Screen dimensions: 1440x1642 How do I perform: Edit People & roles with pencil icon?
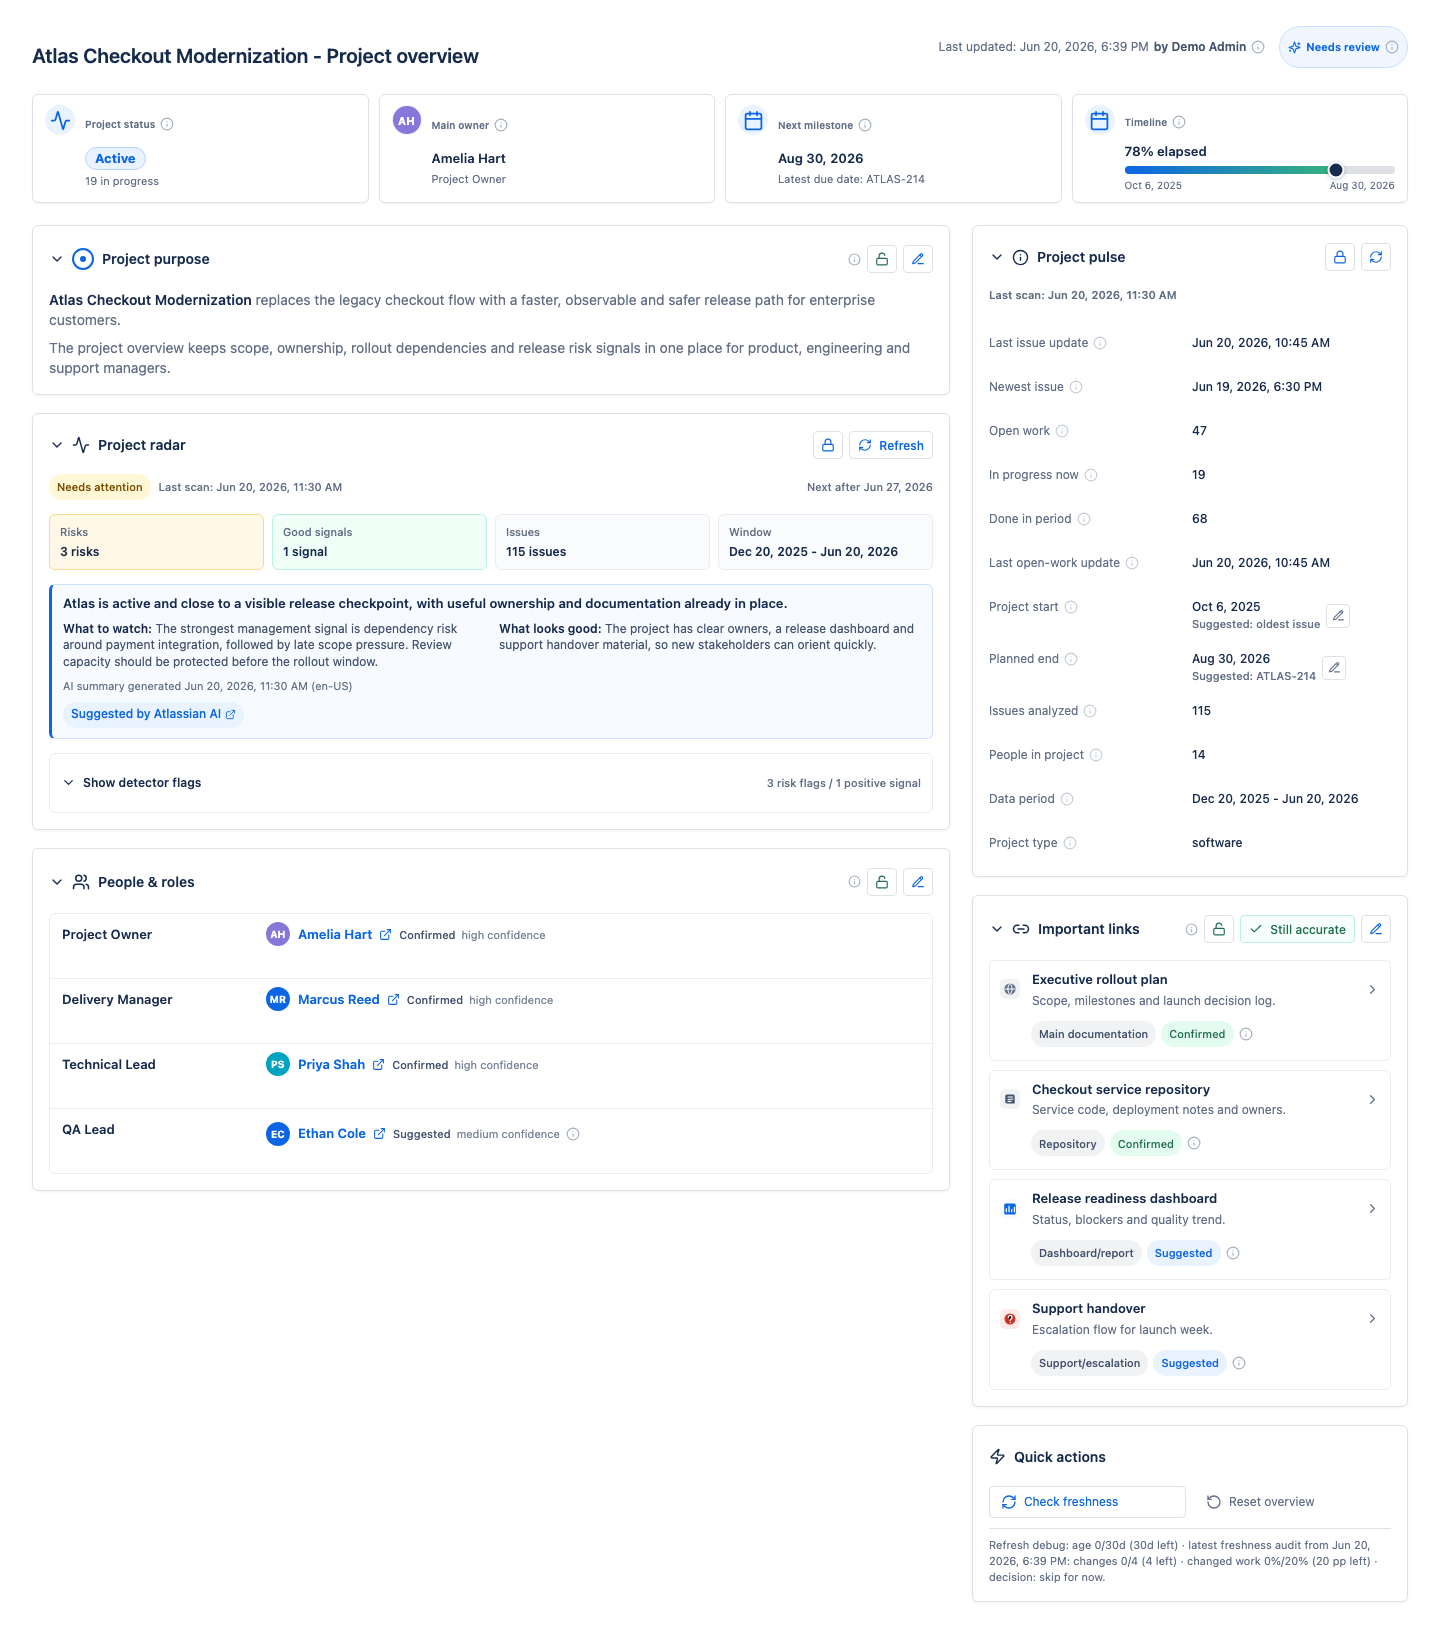point(918,882)
